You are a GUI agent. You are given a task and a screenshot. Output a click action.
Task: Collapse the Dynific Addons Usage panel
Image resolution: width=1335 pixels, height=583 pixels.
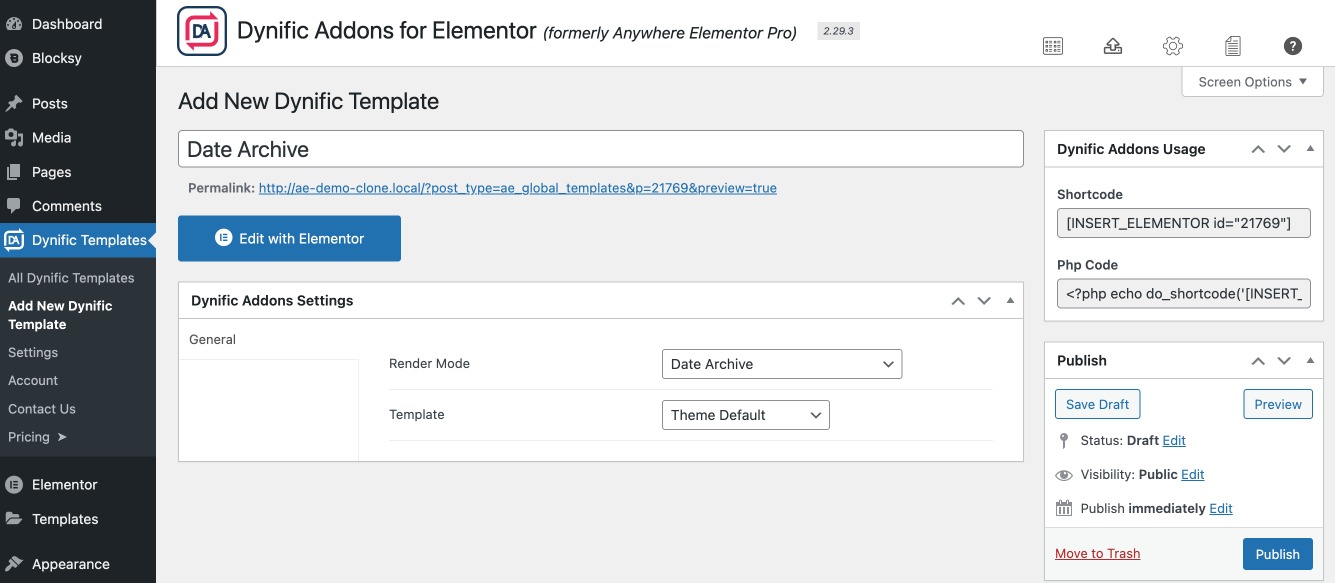click(x=1310, y=149)
